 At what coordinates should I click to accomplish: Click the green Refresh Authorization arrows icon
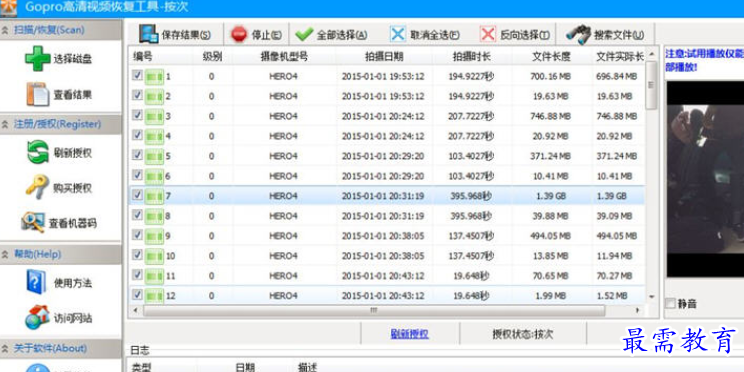(37, 152)
